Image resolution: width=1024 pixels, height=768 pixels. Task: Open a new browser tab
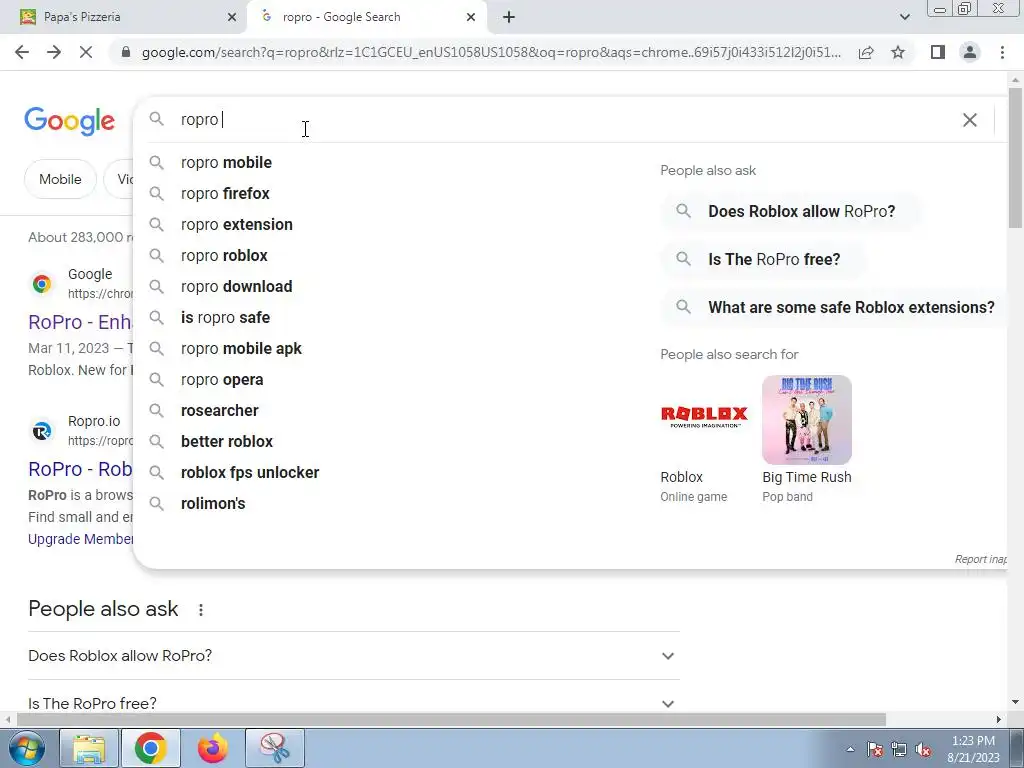pos(509,17)
